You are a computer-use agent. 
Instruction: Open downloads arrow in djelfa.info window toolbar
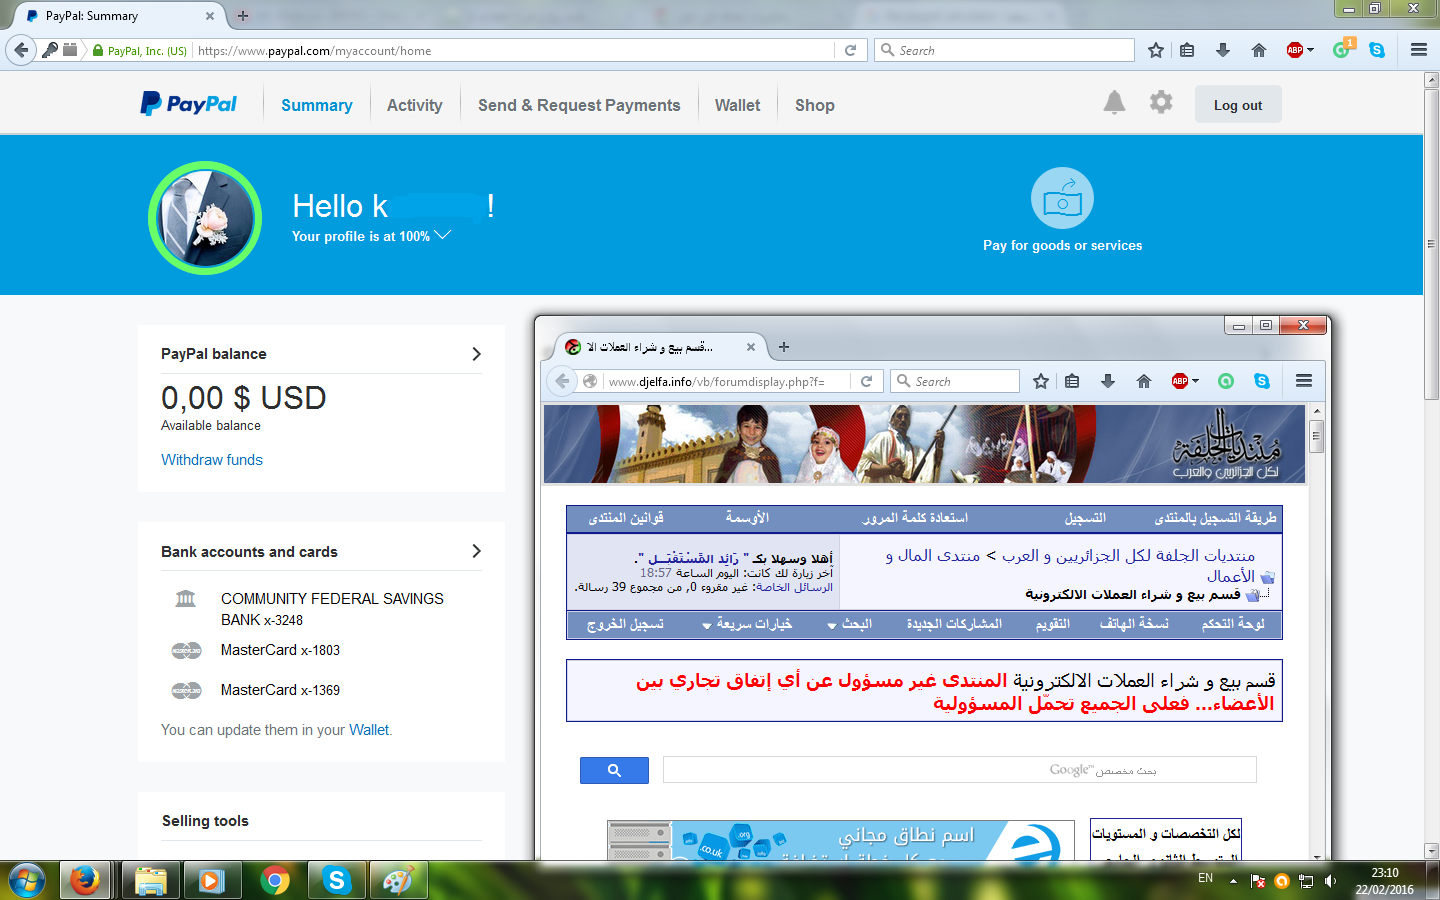tap(1107, 381)
